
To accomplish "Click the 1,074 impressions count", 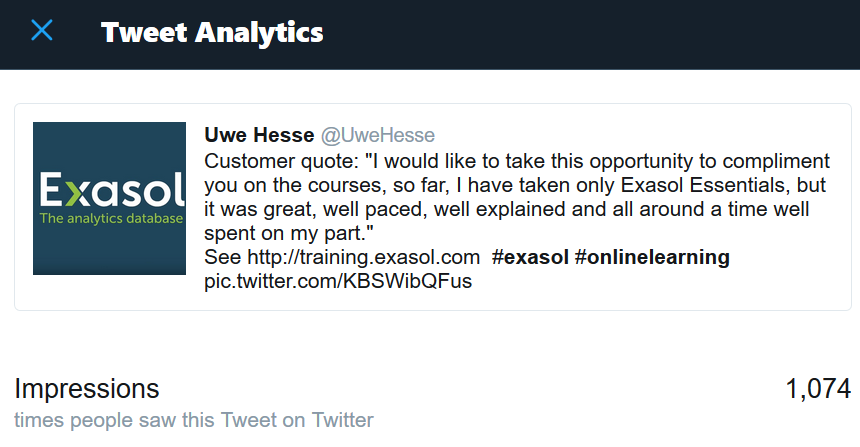I will 818,389.
